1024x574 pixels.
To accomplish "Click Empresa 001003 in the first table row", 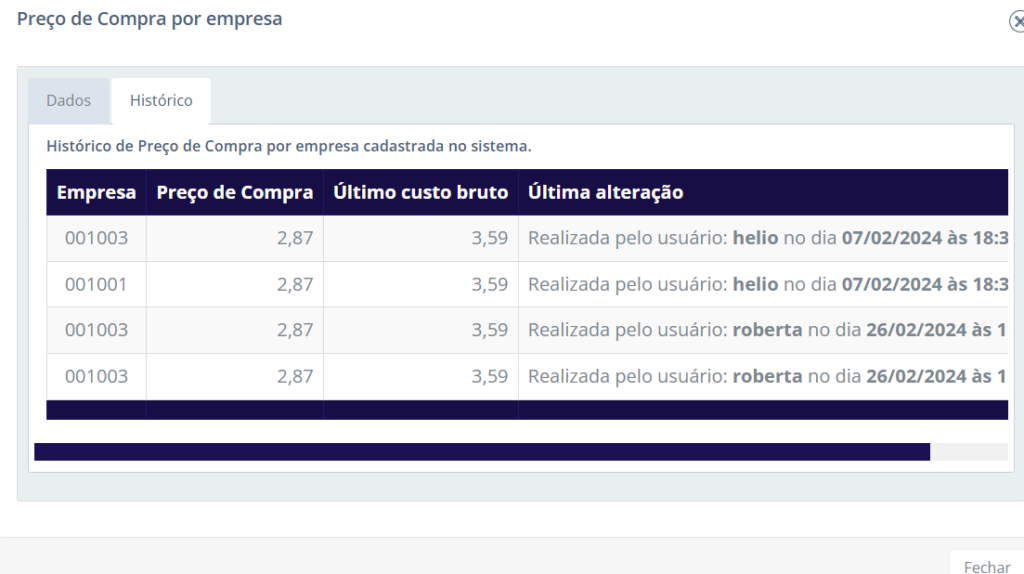I will [x=96, y=238].
